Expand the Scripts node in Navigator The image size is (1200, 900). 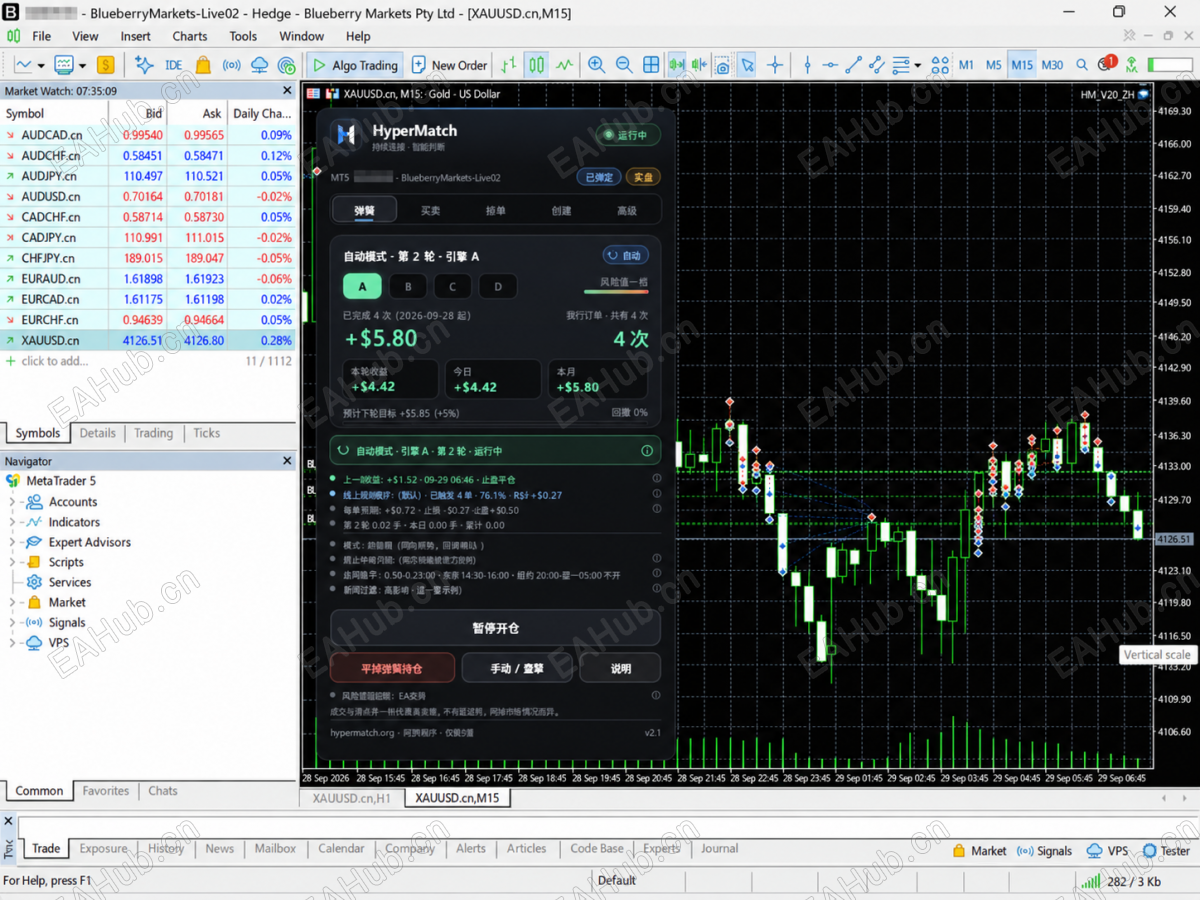(13, 562)
